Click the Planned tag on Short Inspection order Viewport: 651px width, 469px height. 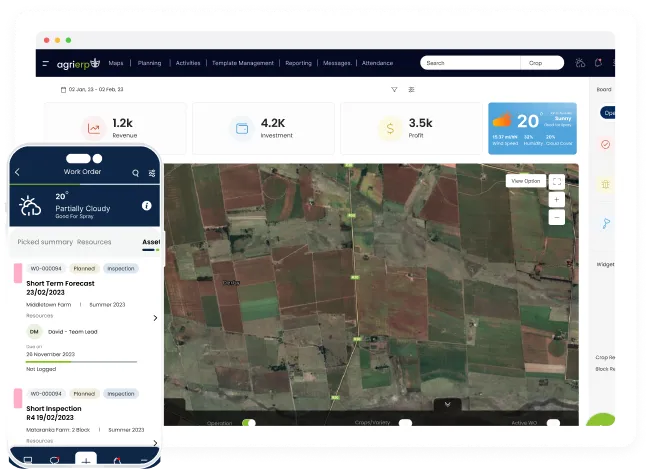pyautogui.click(x=84, y=393)
